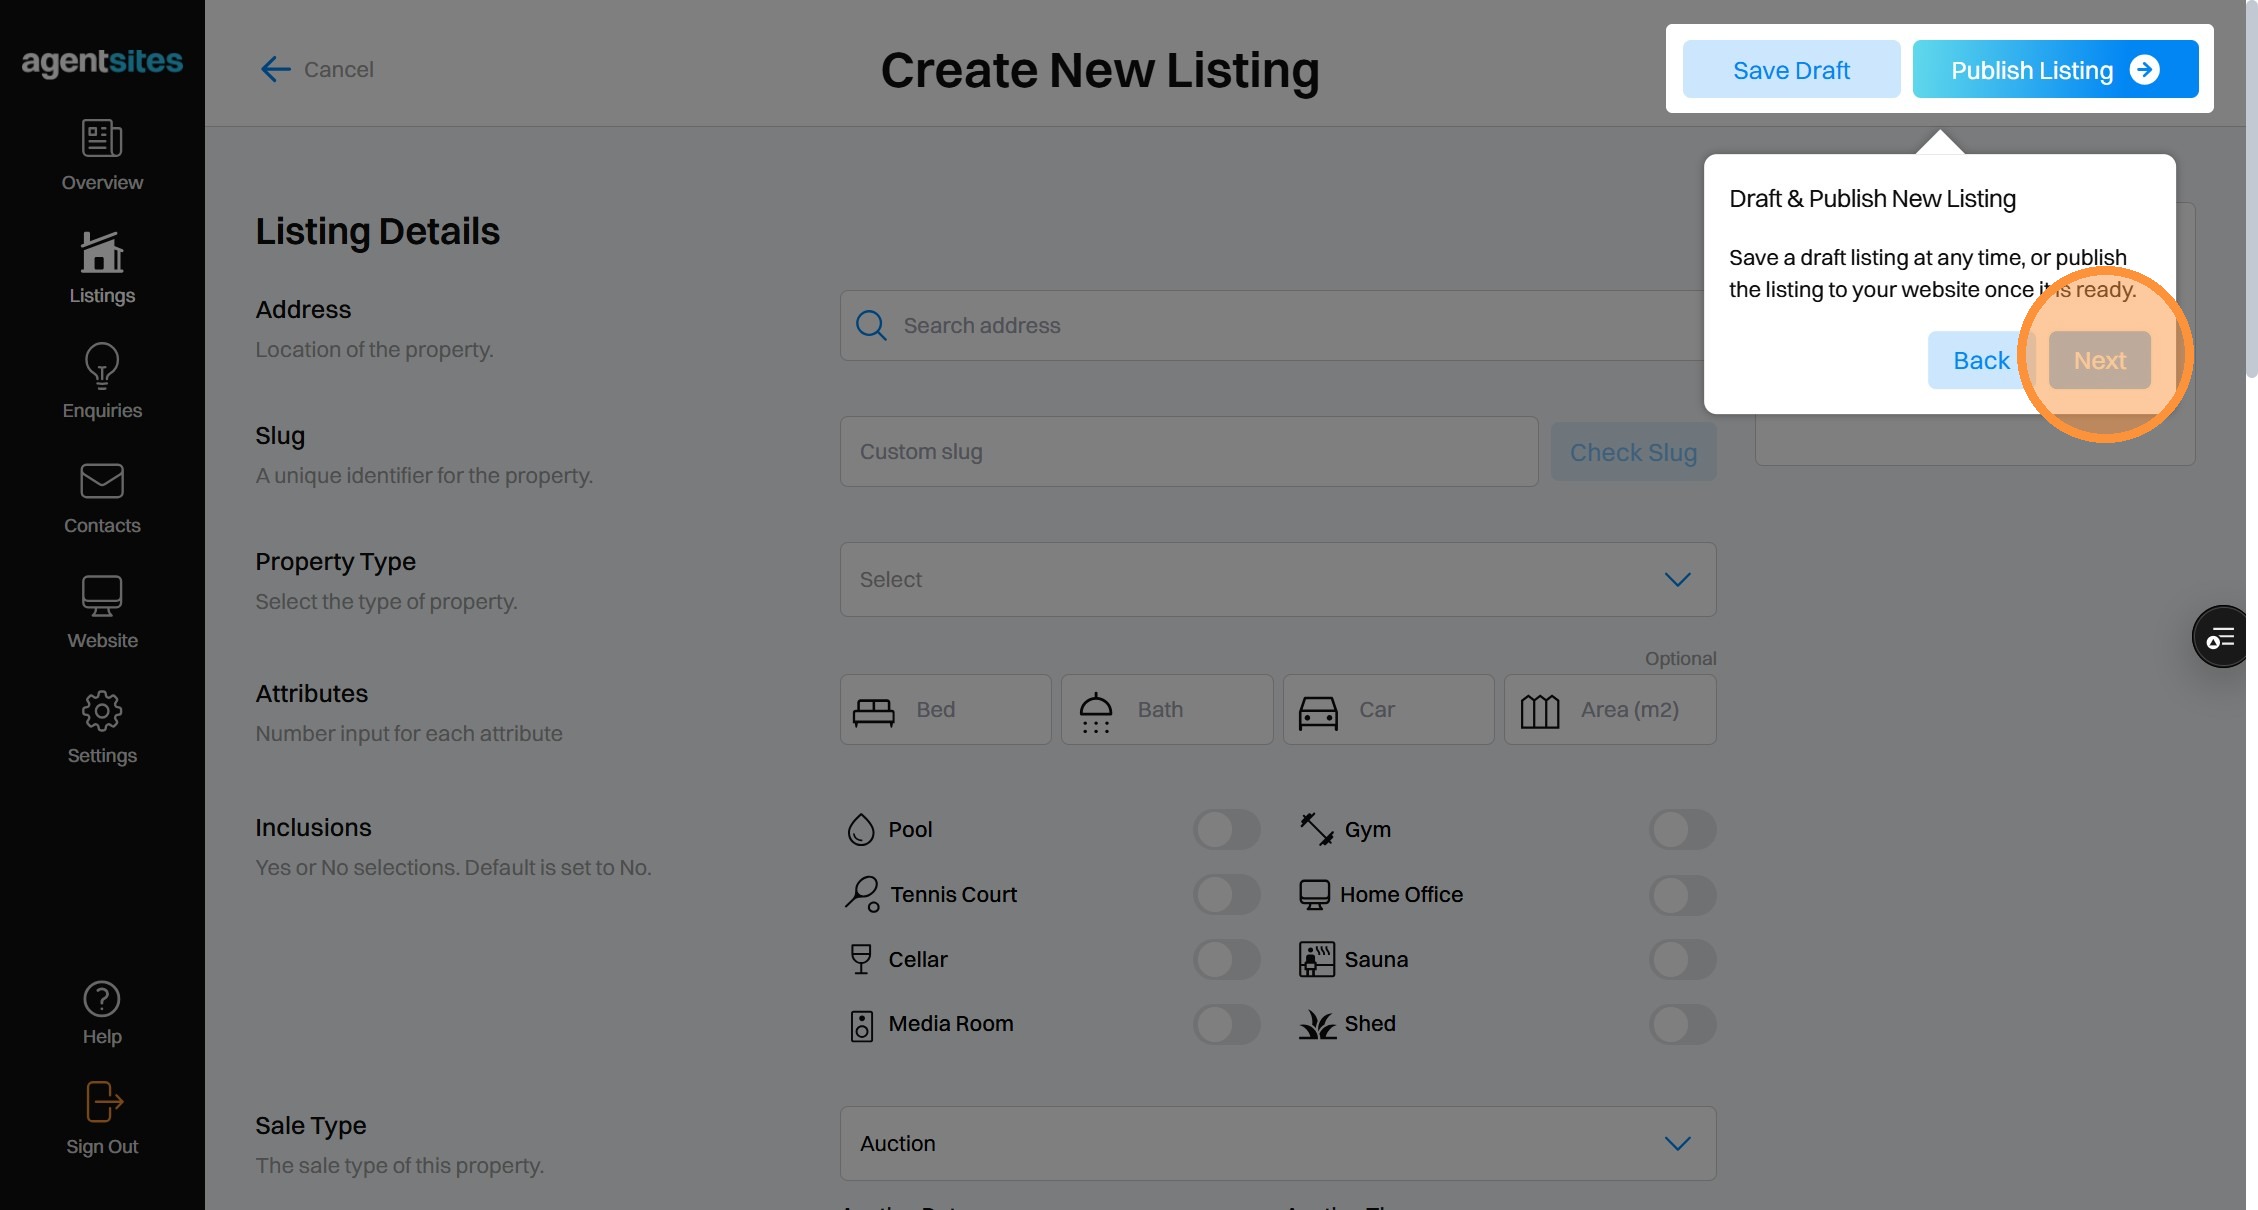This screenshot has height=1210, width=2258.
Task: Click the Cancel back link
Action: 317,69
